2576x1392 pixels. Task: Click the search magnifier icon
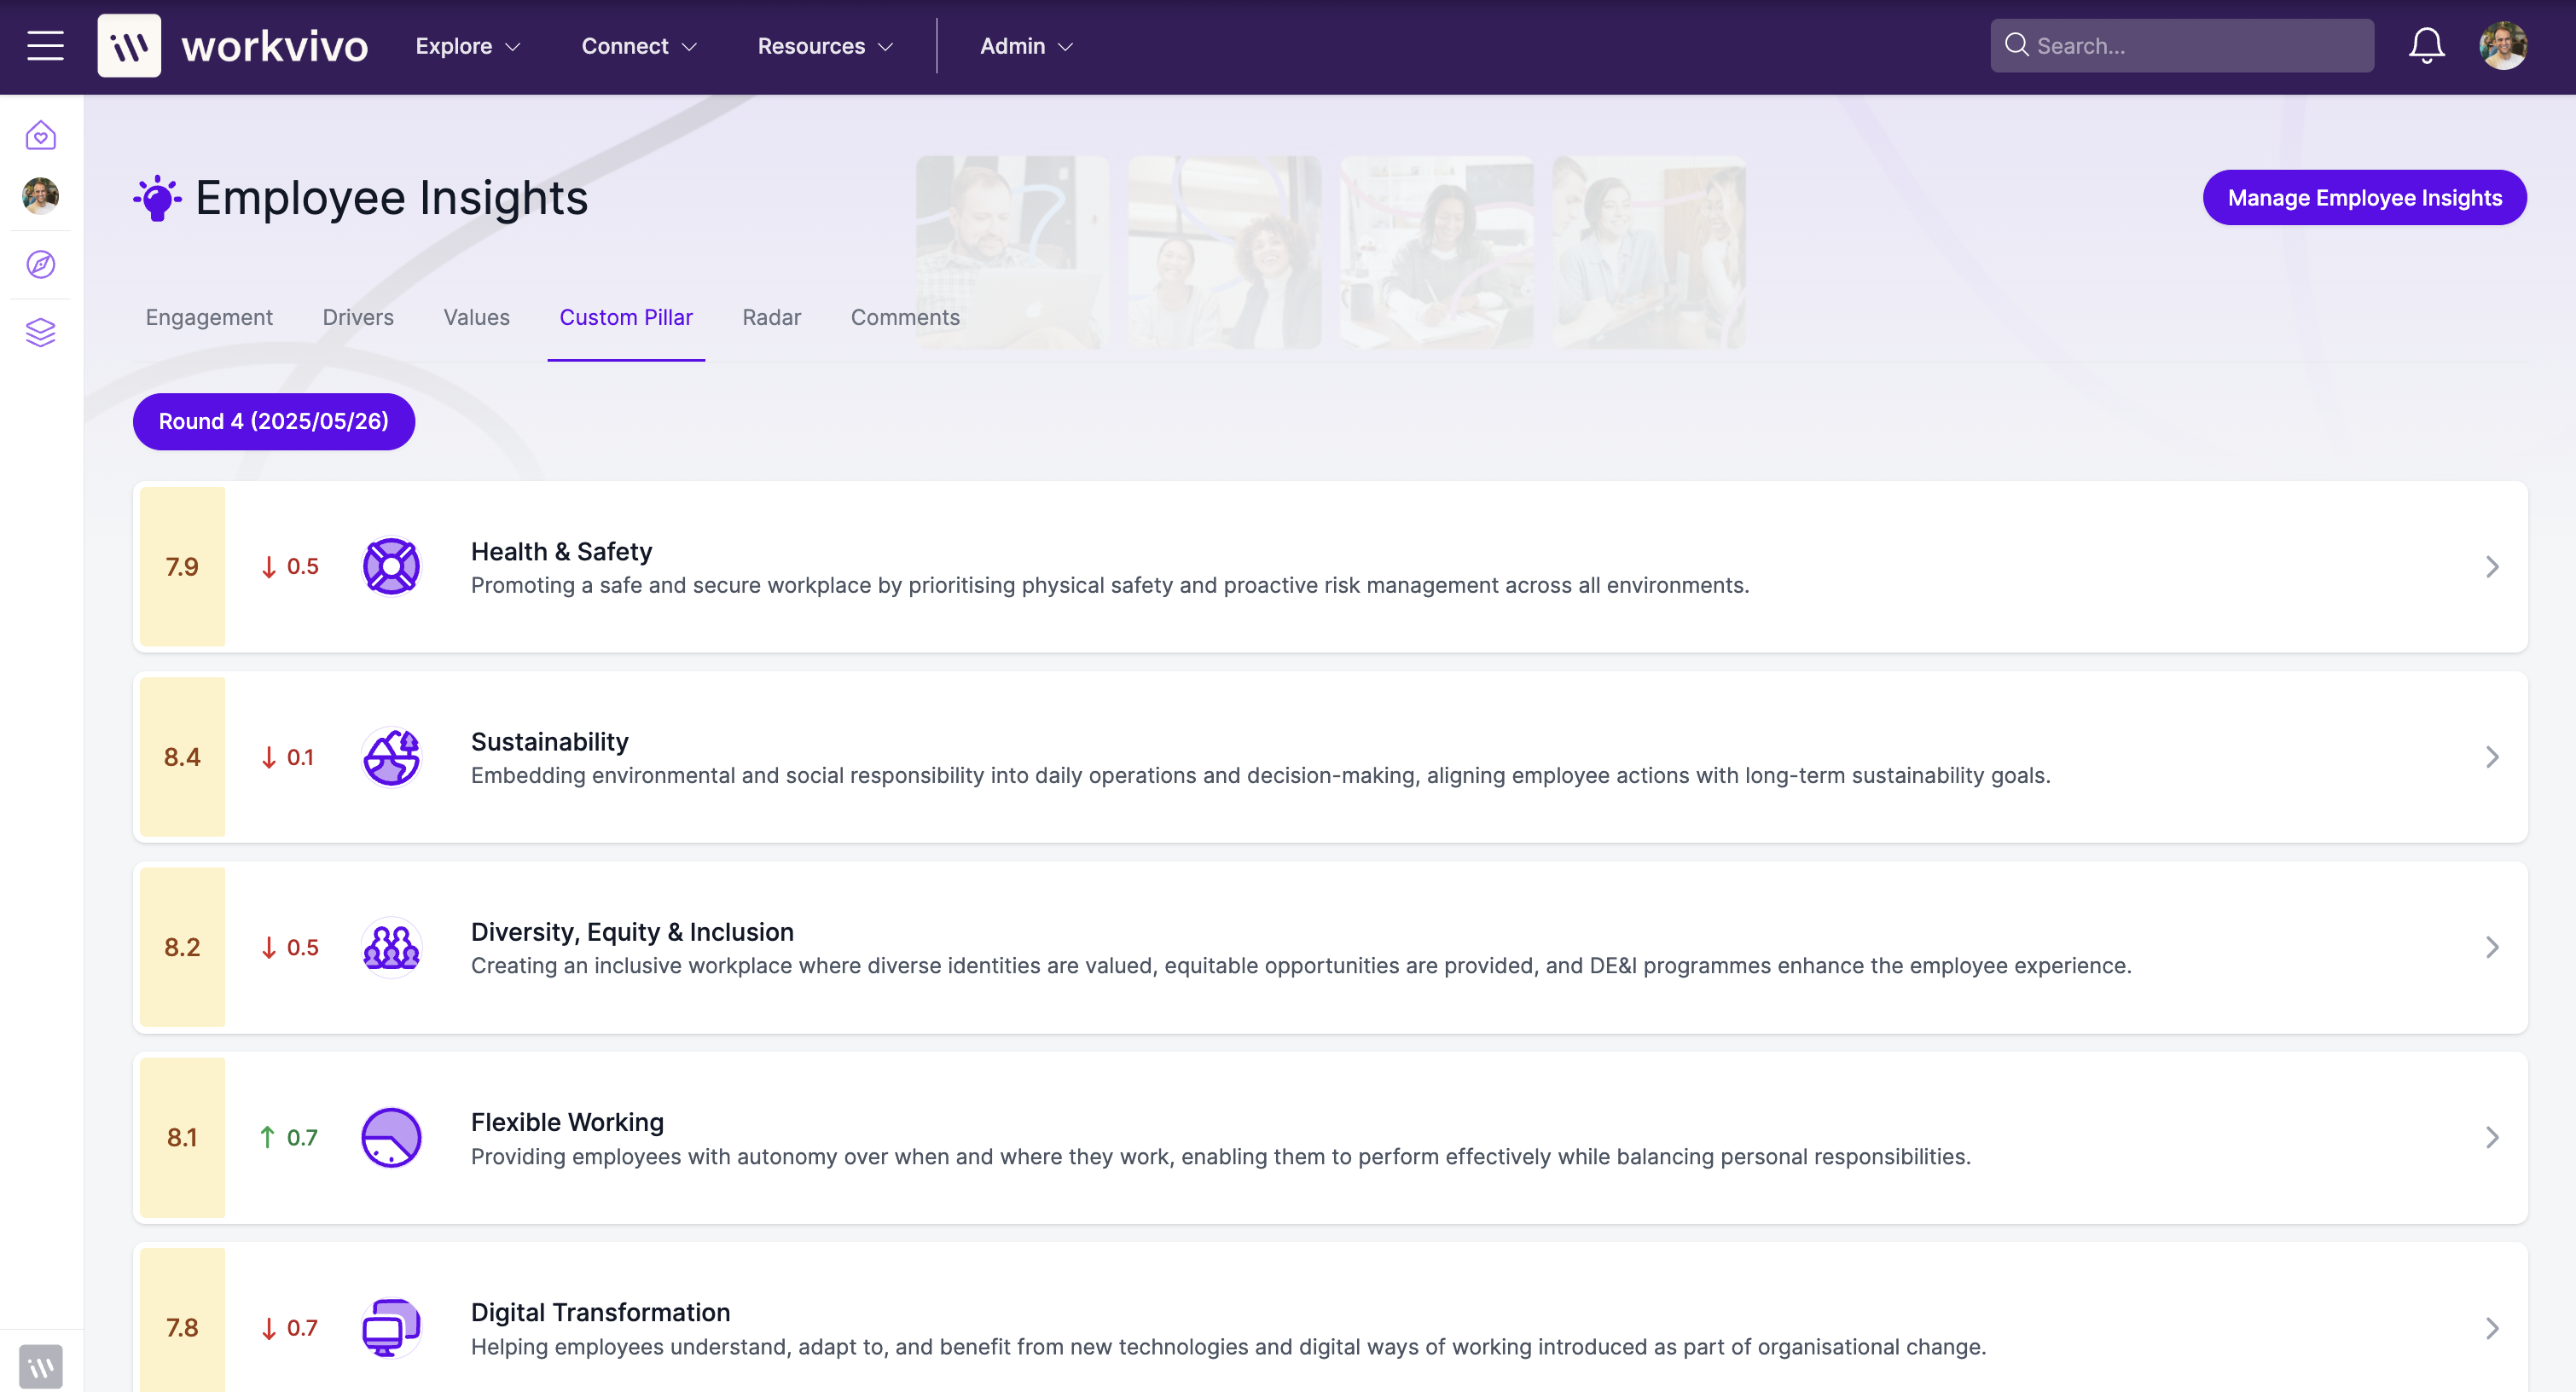2016,46
